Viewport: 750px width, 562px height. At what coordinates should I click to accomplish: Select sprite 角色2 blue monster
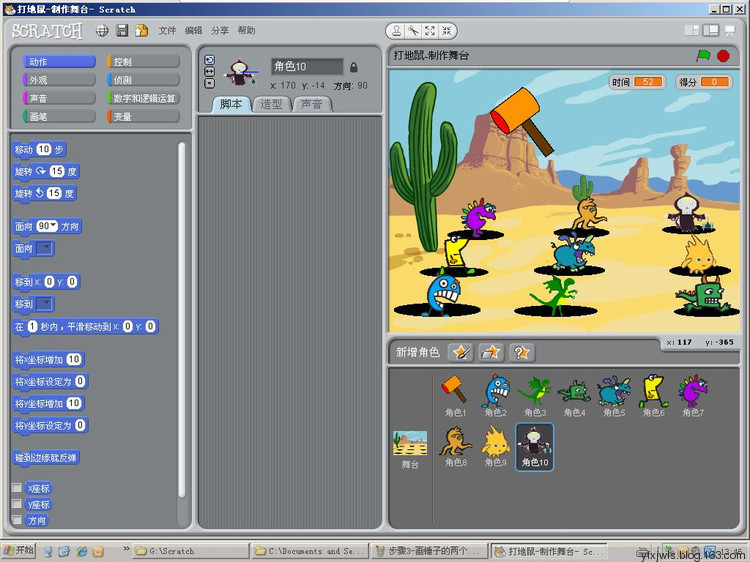496,396
